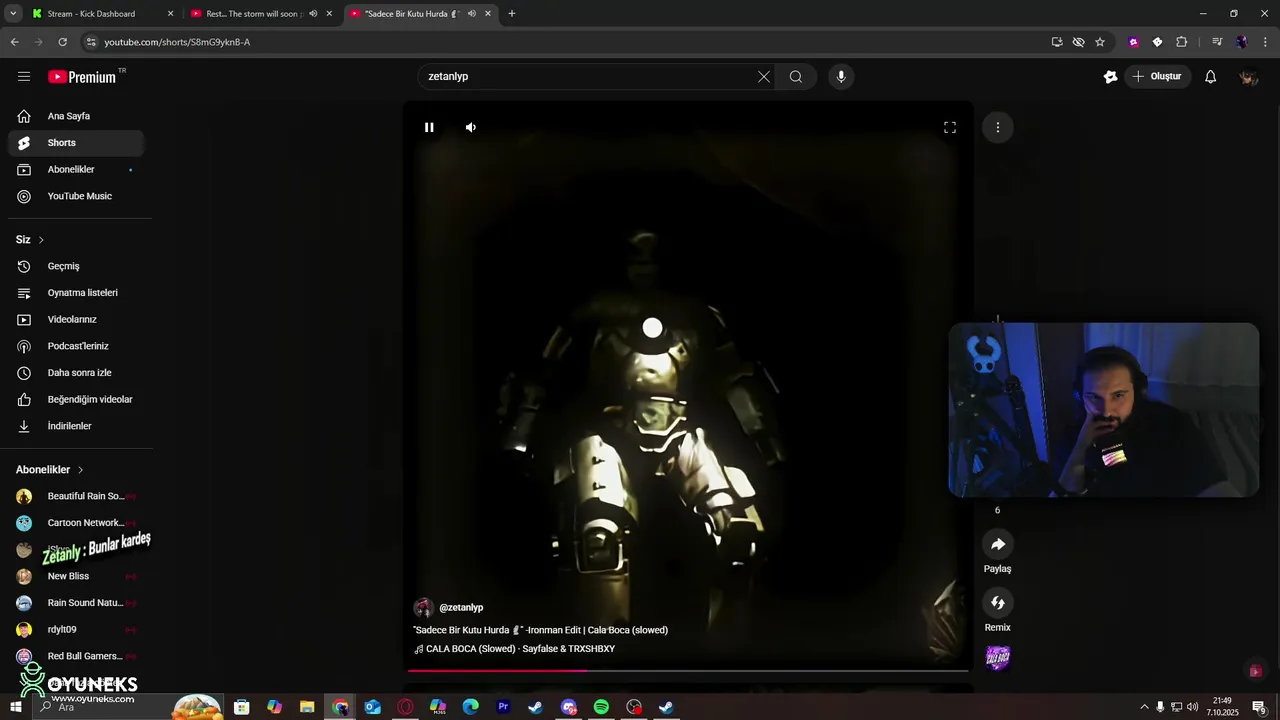Show hidden system tray icons
Viewport: 1280px width, 720px height.
click(1144, 707)
